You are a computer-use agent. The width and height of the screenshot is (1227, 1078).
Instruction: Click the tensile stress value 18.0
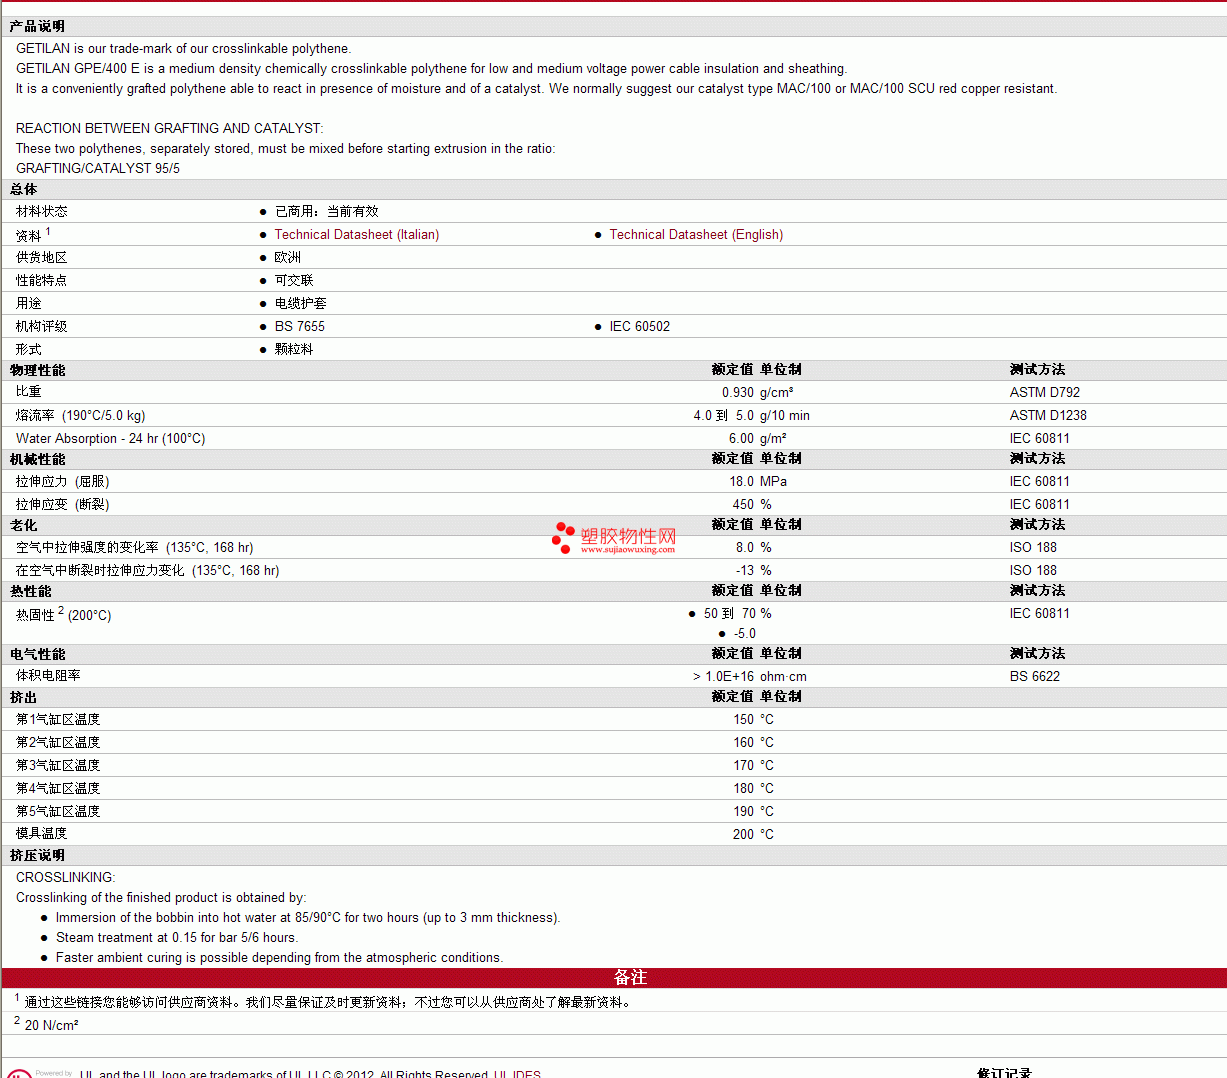coord(741,482)
